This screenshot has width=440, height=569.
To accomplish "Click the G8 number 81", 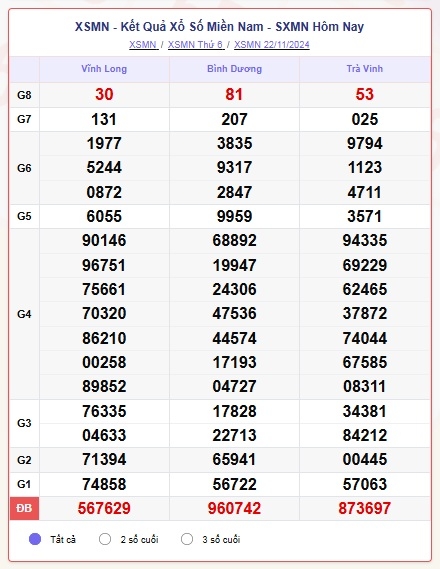I will coord(234,95).
